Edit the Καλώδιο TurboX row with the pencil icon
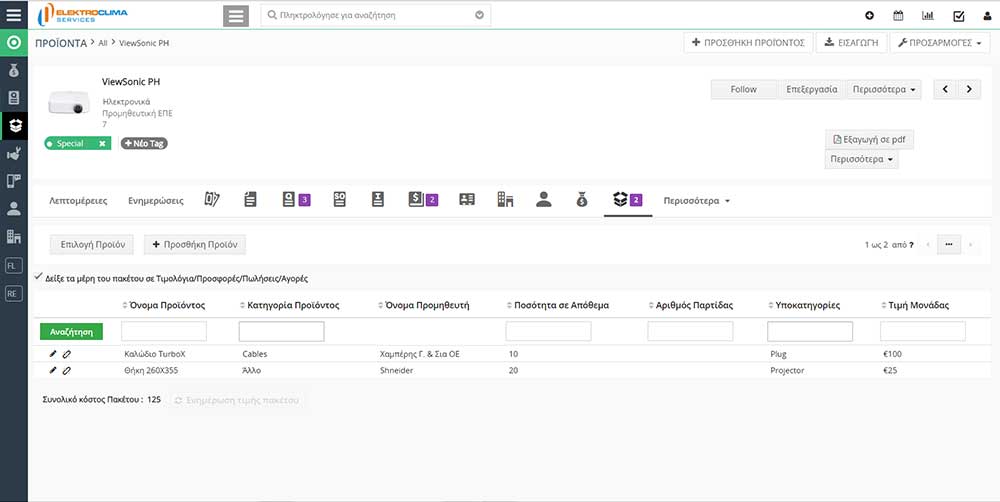The width and height of the screenshot is (1000, 502). pos(53,353)
